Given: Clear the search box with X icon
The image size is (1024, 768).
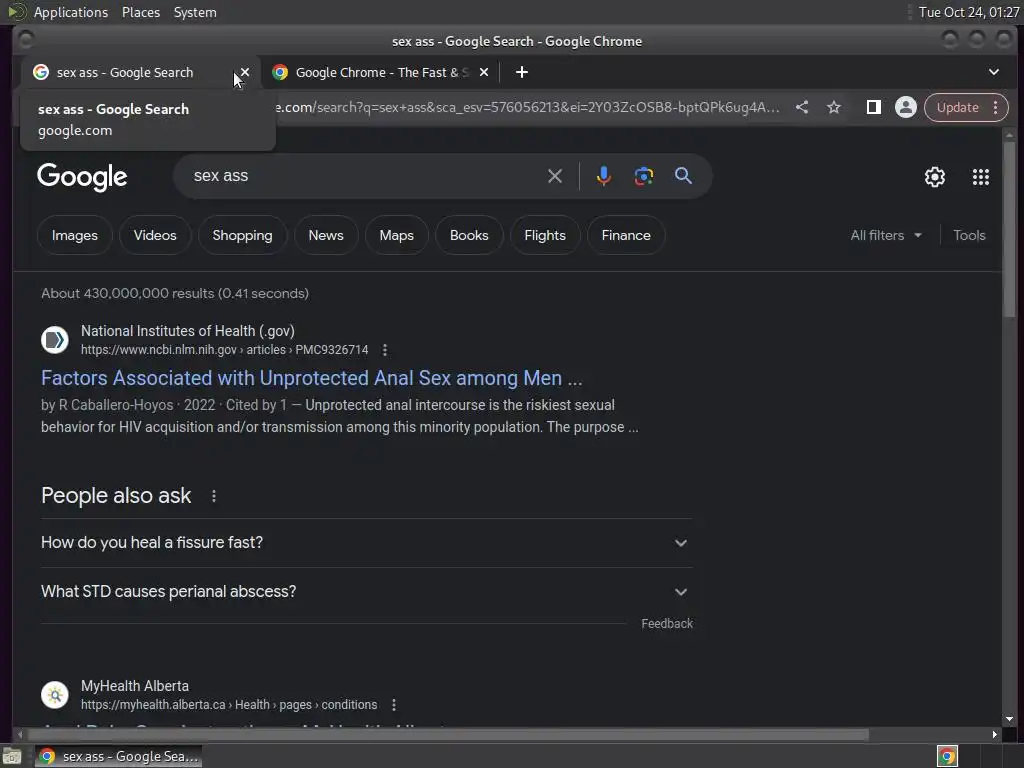Looking at the screenshot, I should click(554, 176).
